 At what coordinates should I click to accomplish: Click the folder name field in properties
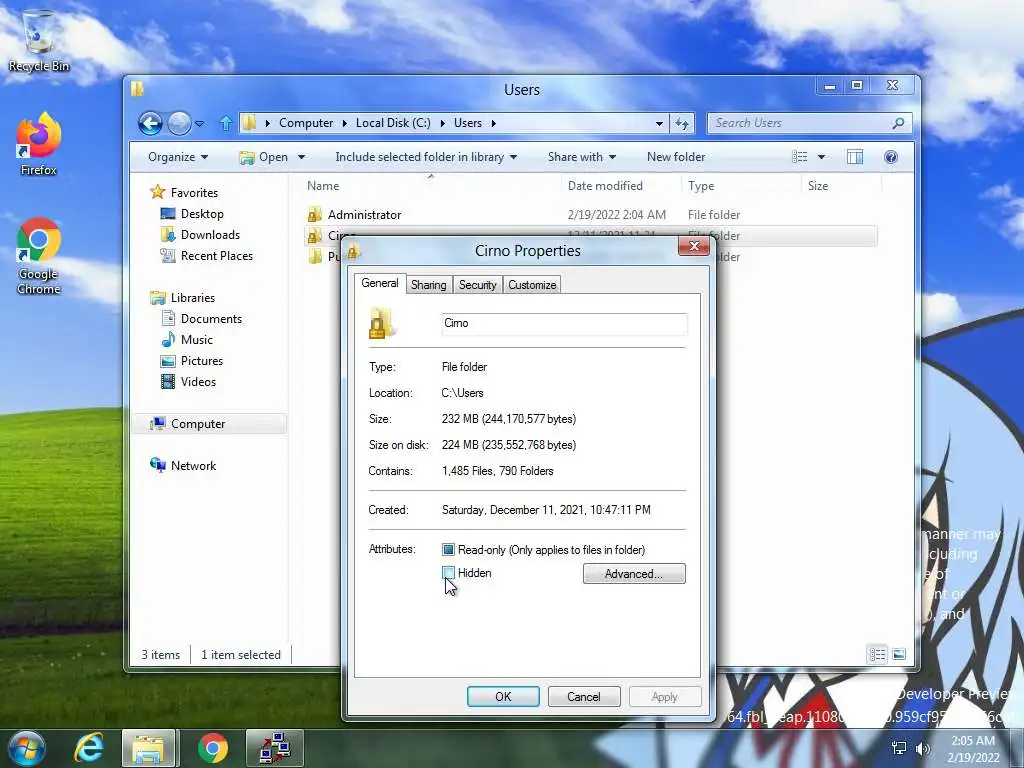pyautogui.click(x=564, y=323)
